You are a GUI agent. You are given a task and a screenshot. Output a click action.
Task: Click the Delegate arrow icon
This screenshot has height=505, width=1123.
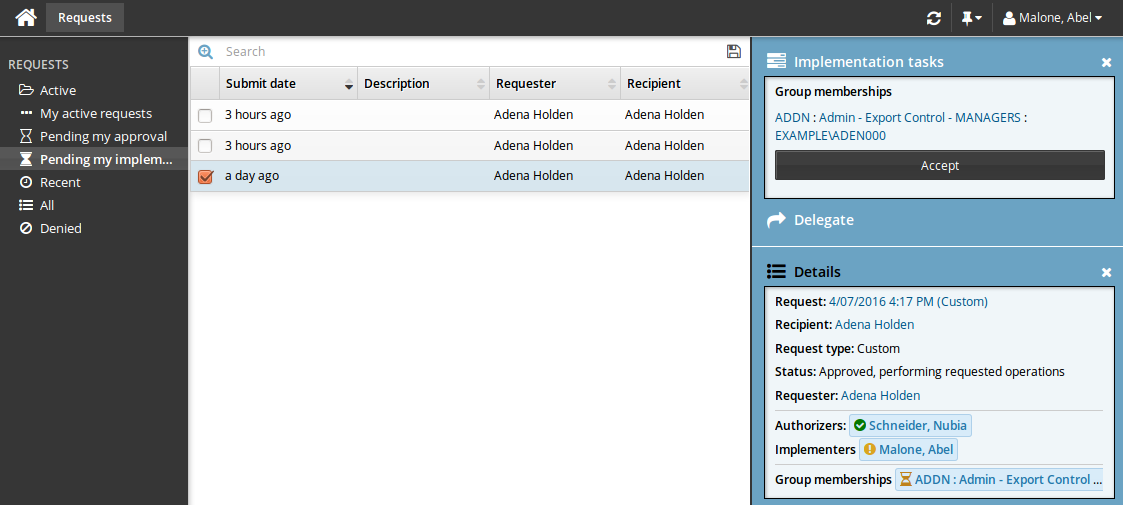point(776,220)
